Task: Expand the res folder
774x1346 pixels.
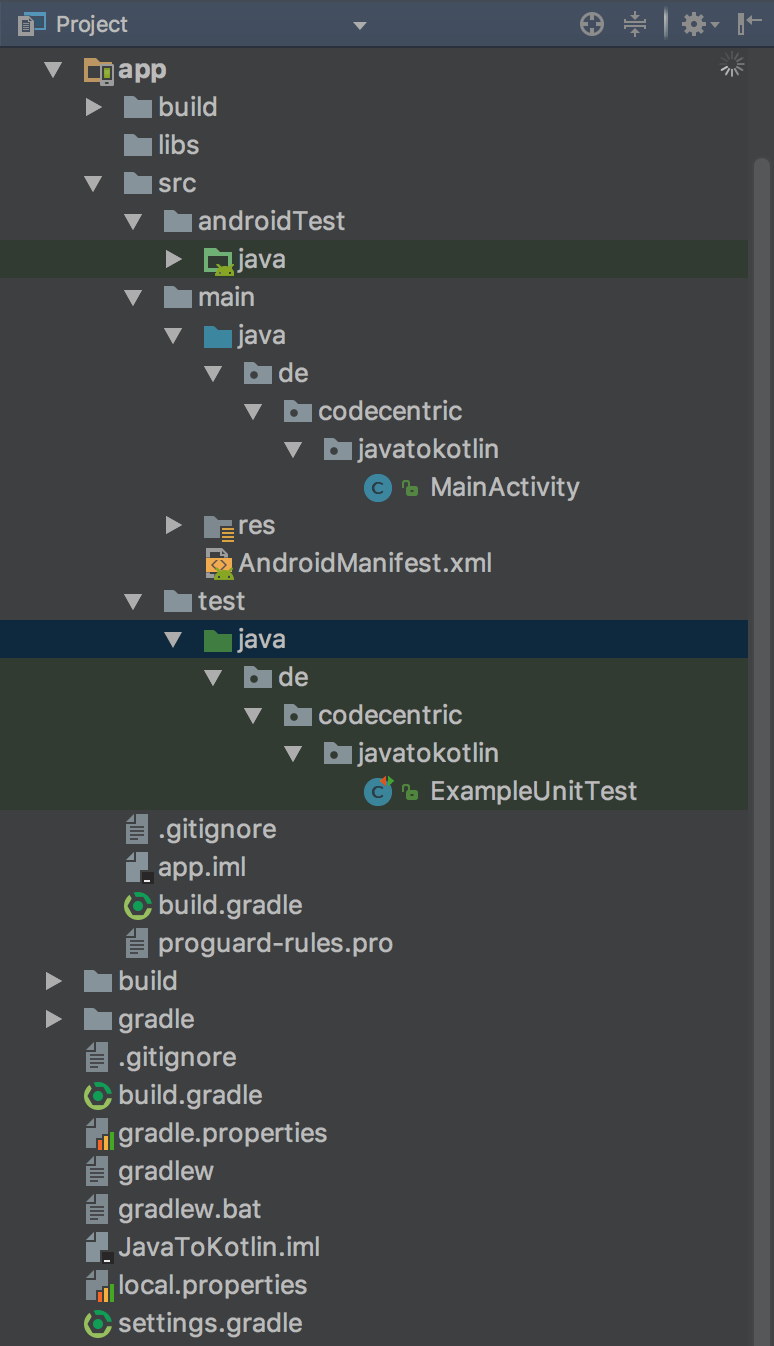Action: (174, 525)
